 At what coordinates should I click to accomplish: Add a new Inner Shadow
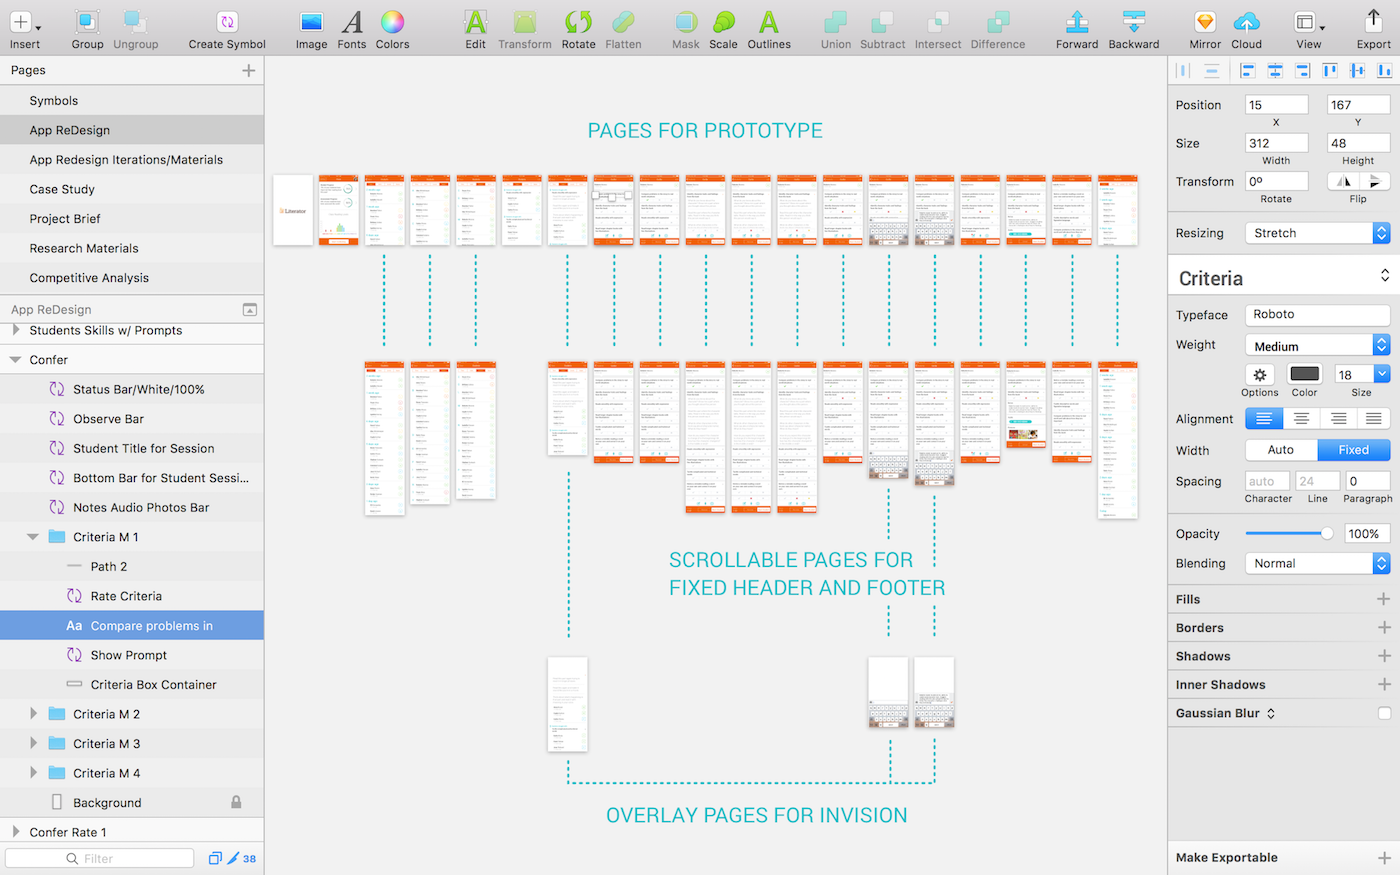coord(1383,684)
